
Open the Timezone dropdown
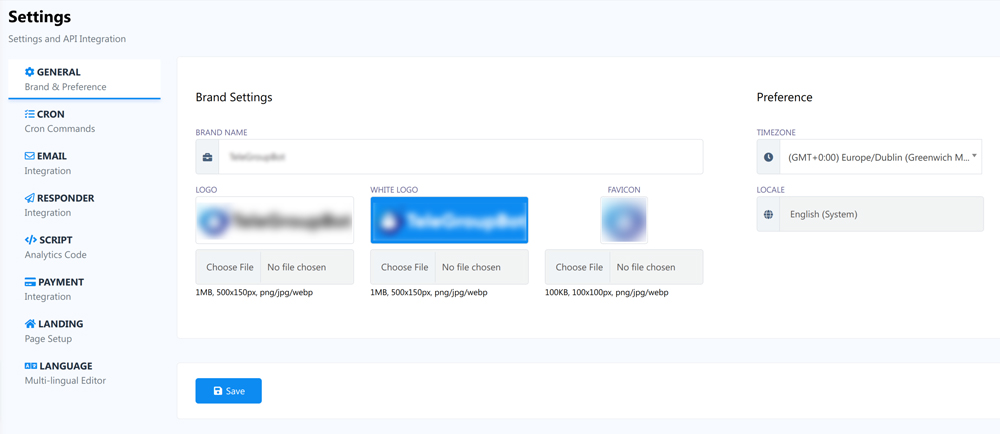[x=881, y=157]
